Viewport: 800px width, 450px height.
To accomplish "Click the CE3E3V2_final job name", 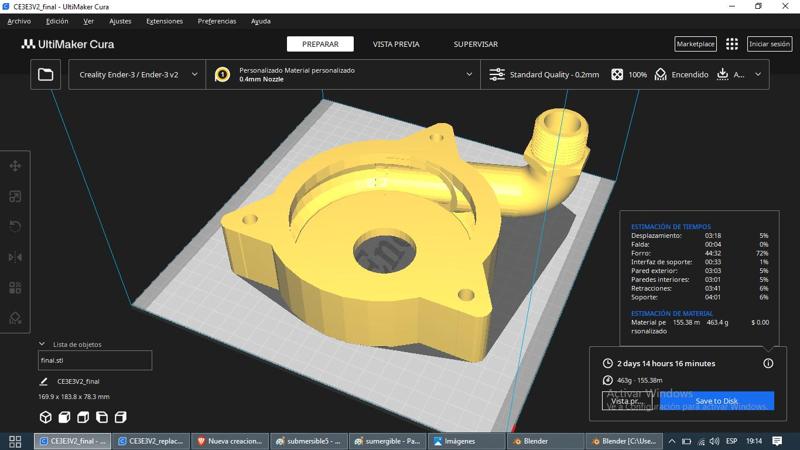I will coord(78,381).
